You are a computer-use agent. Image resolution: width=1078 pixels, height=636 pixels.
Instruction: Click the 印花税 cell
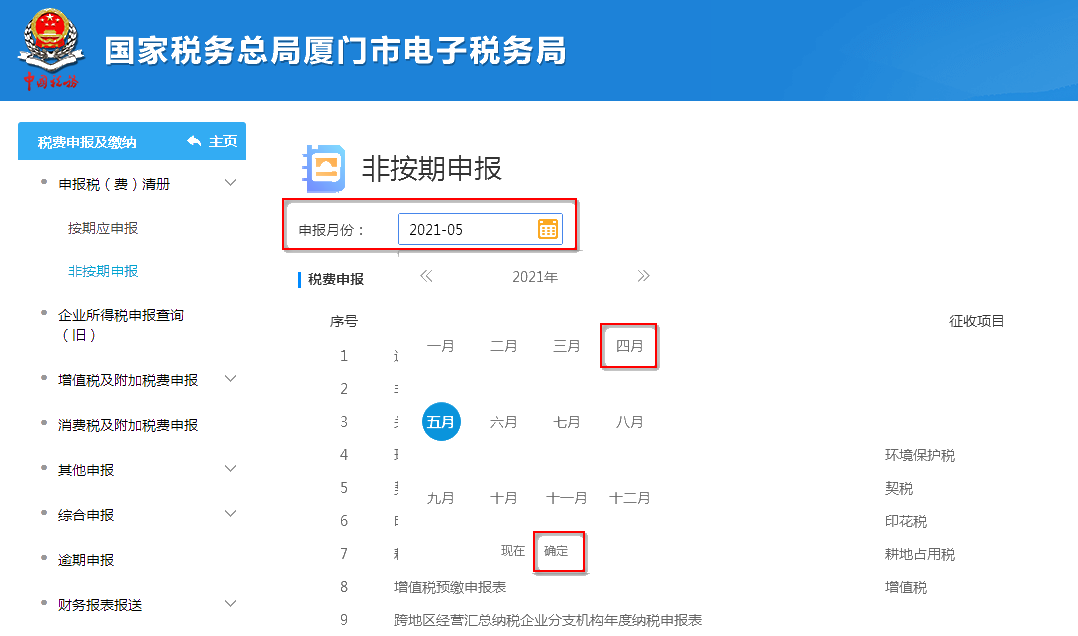(x=905, y=521)
